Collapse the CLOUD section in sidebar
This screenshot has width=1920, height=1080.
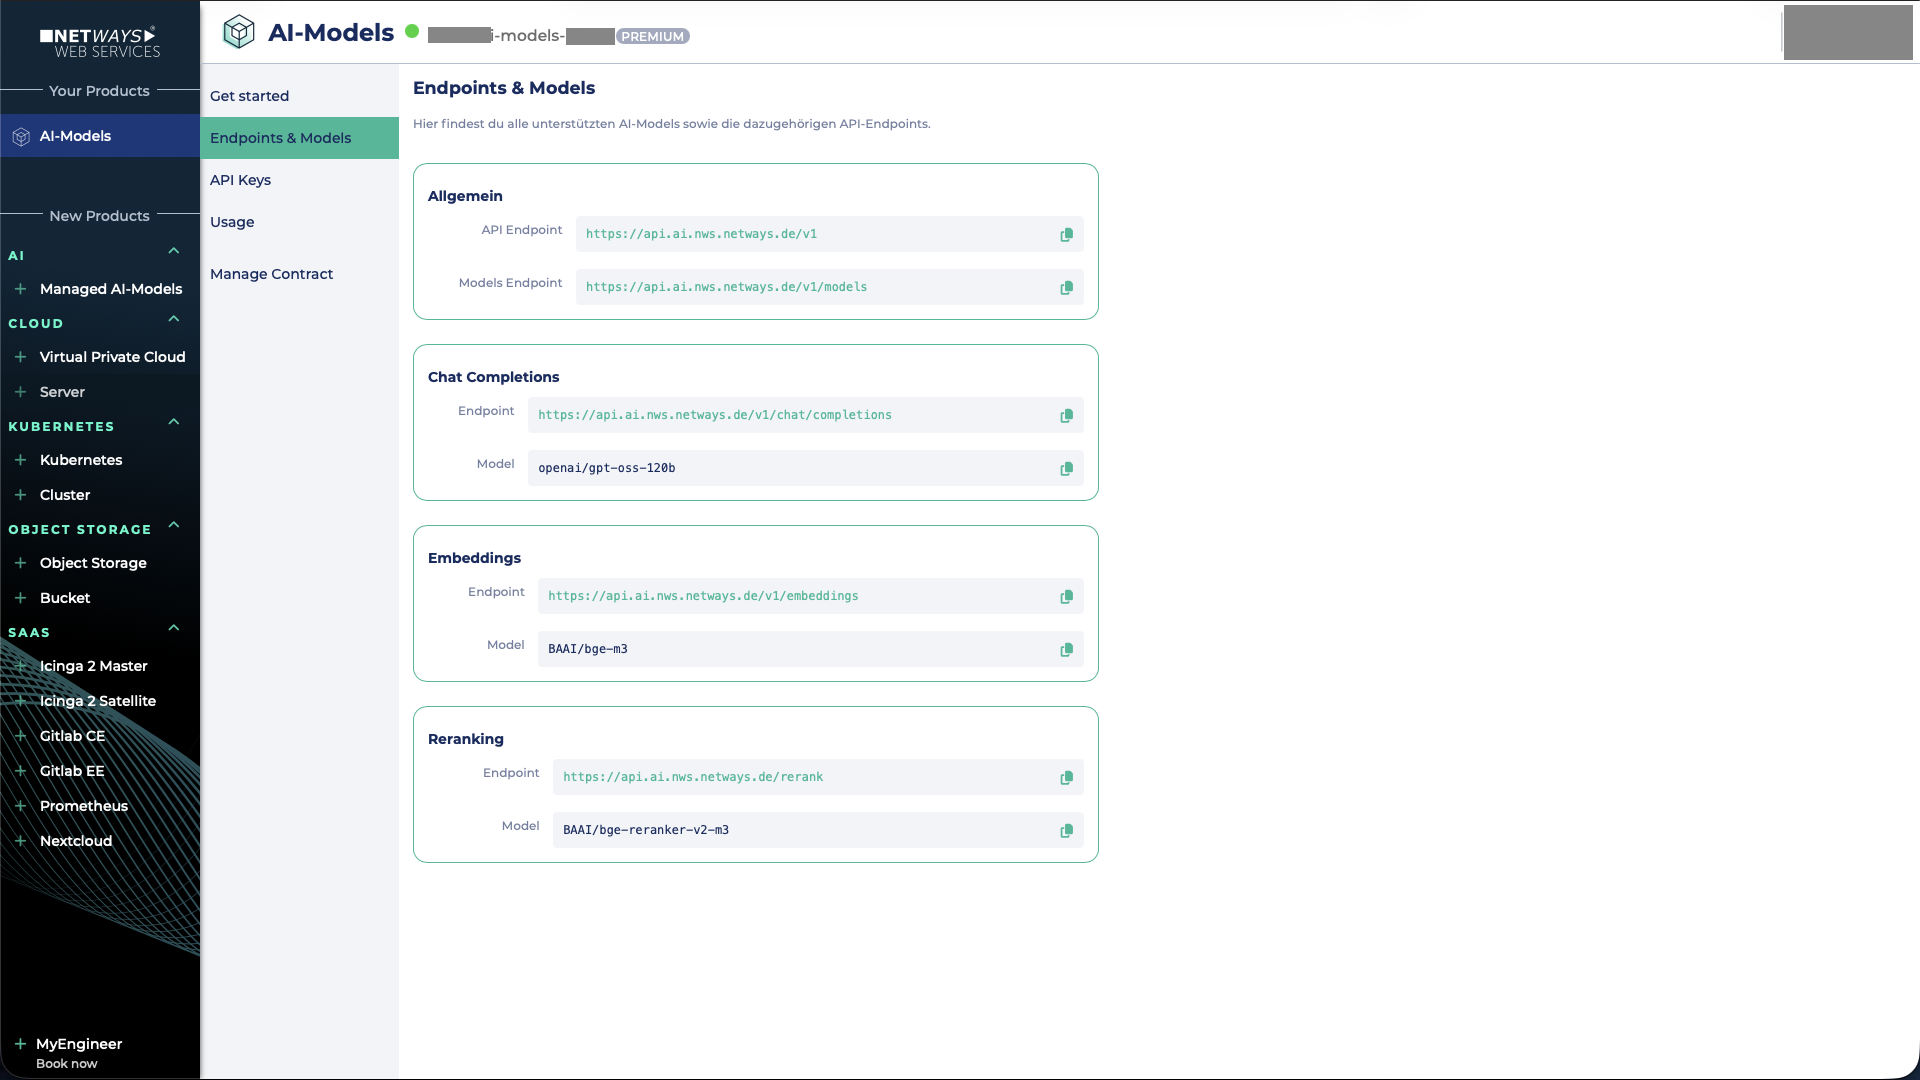point(173,319)
